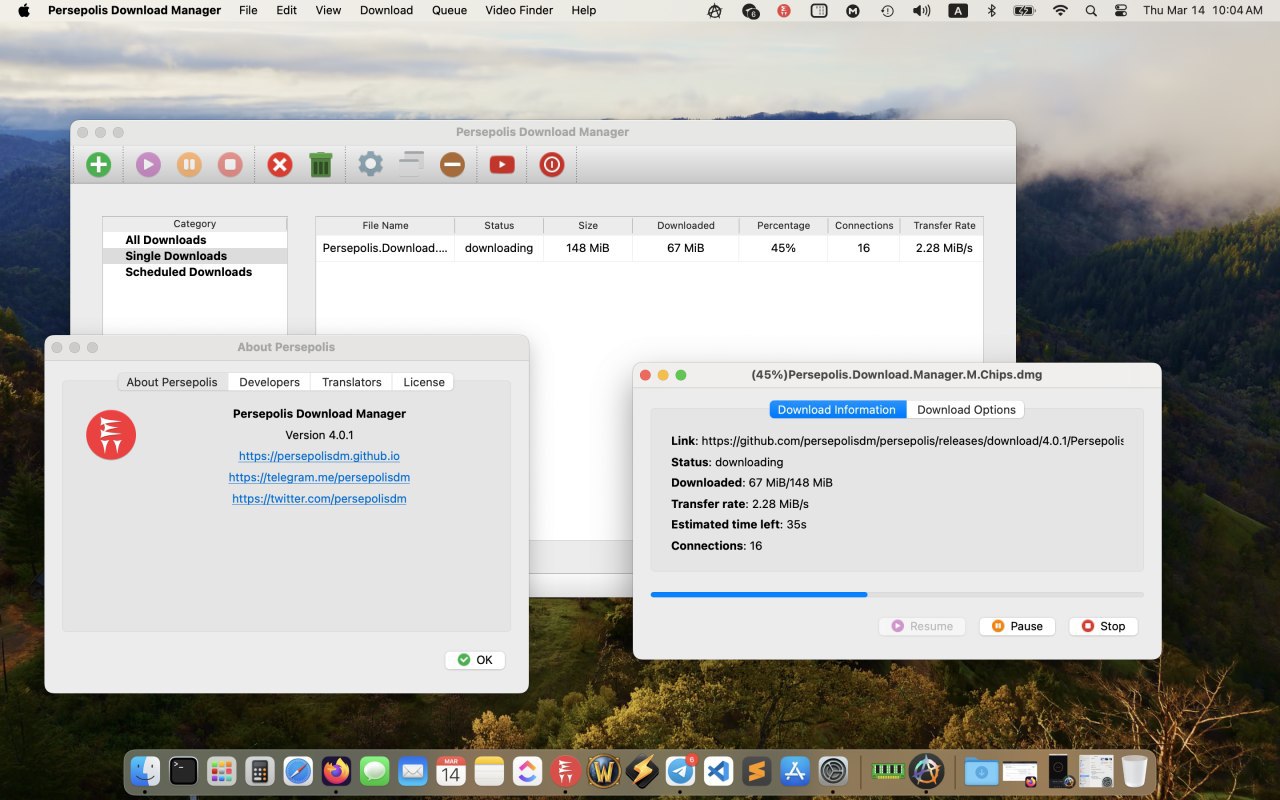Sort by the Status column header

point(499,225)
